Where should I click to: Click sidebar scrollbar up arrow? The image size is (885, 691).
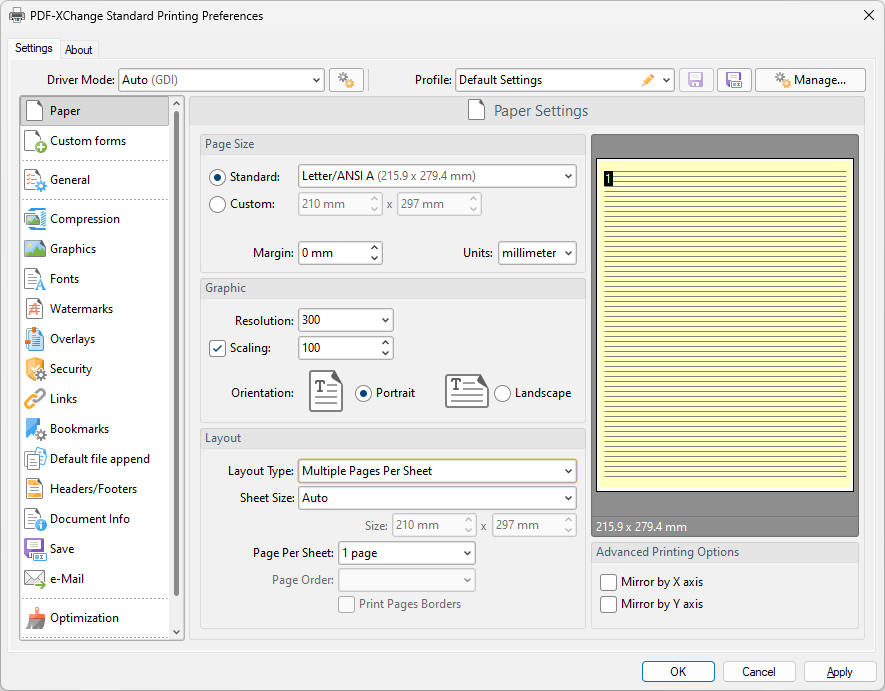pyautogui.click(x=176, y=104)
